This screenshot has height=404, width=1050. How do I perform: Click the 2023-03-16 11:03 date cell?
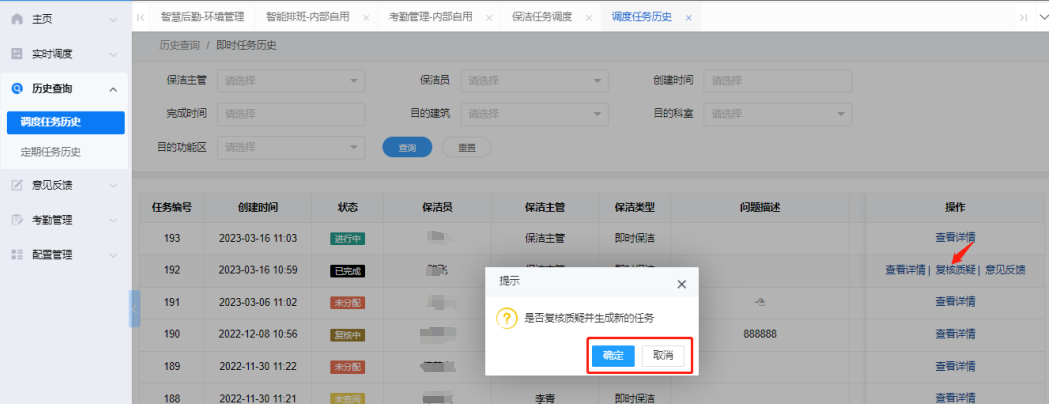(258, 239)
